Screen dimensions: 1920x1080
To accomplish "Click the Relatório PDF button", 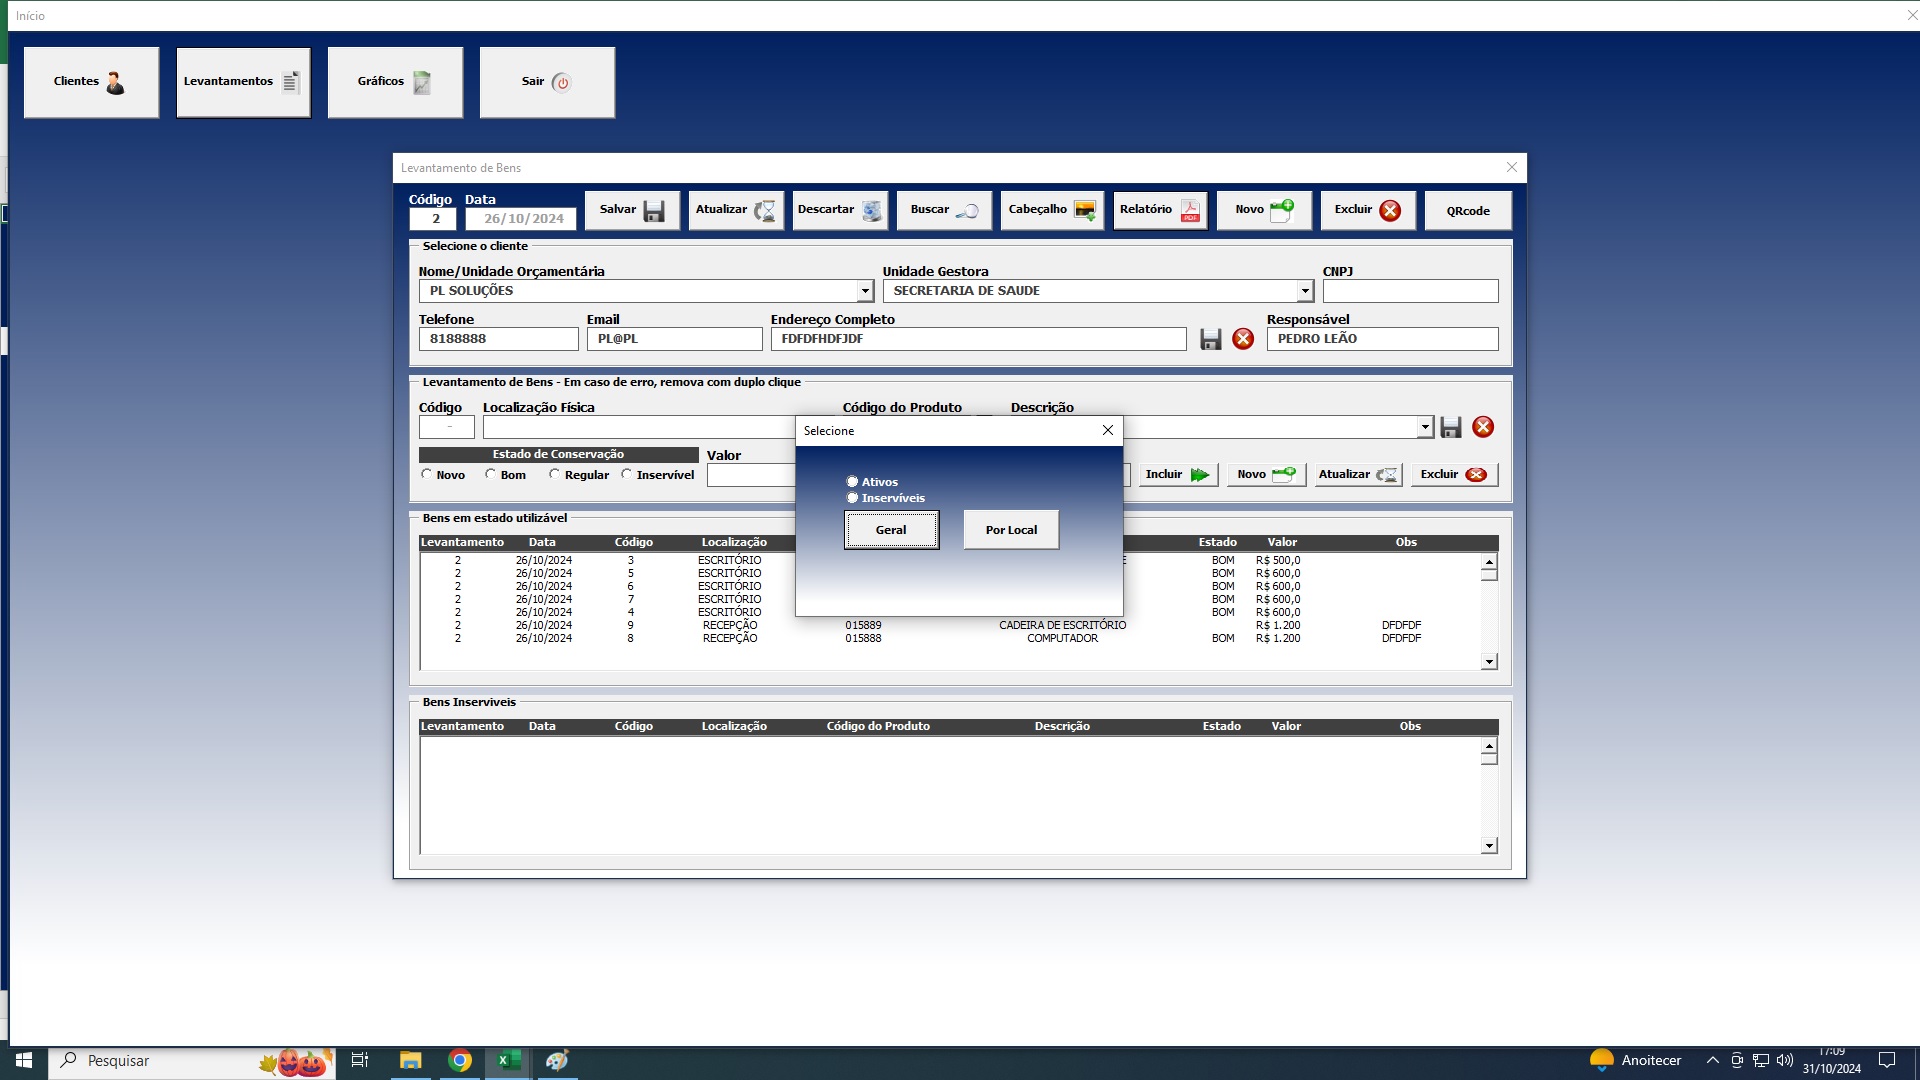I will pyautogui.click(x=1160, y=210).
